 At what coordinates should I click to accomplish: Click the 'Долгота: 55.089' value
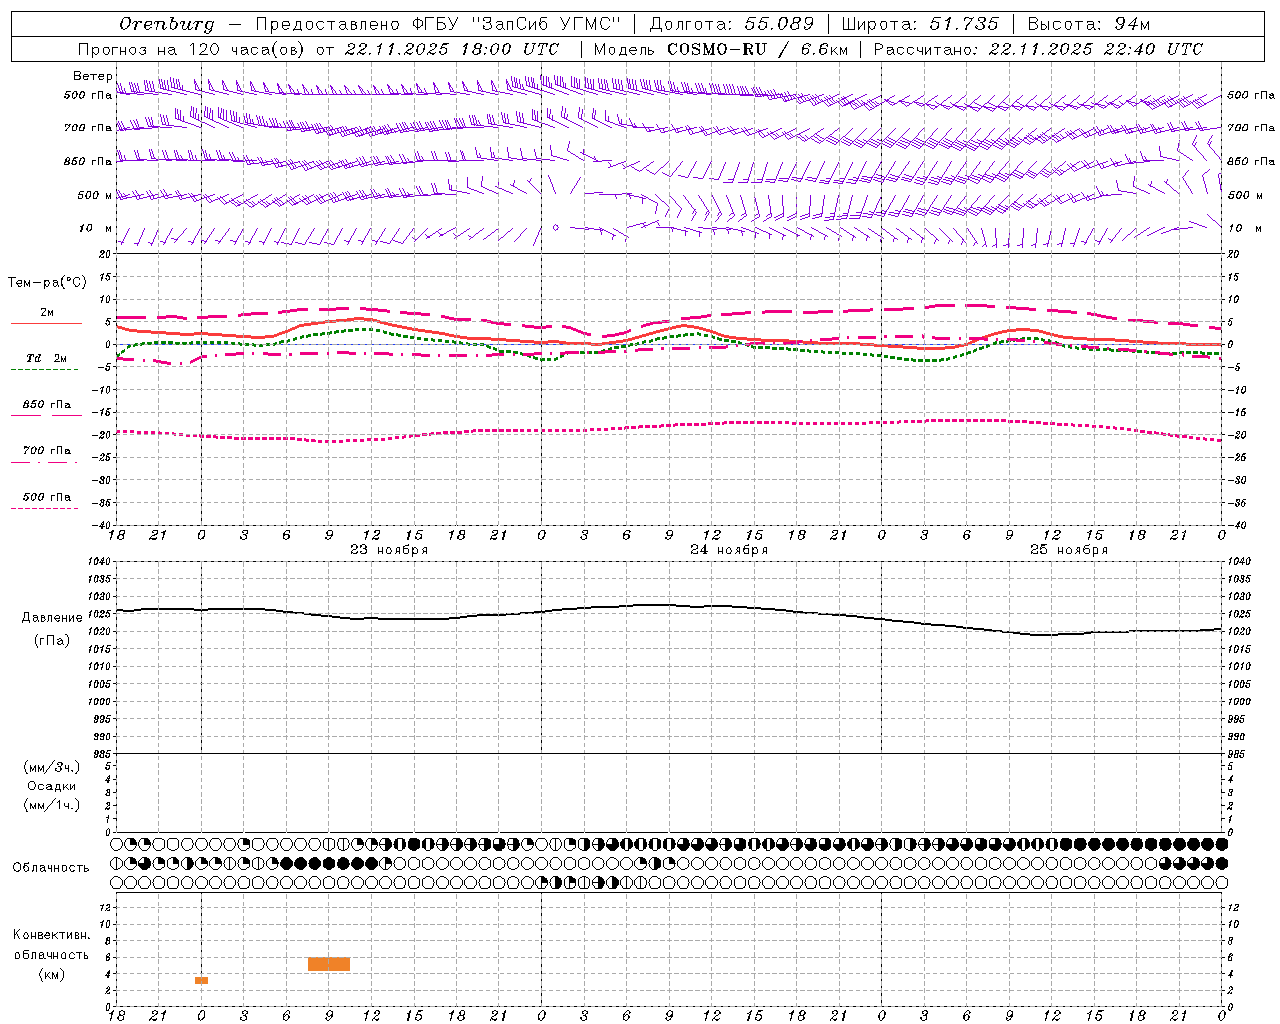(732, 24)
